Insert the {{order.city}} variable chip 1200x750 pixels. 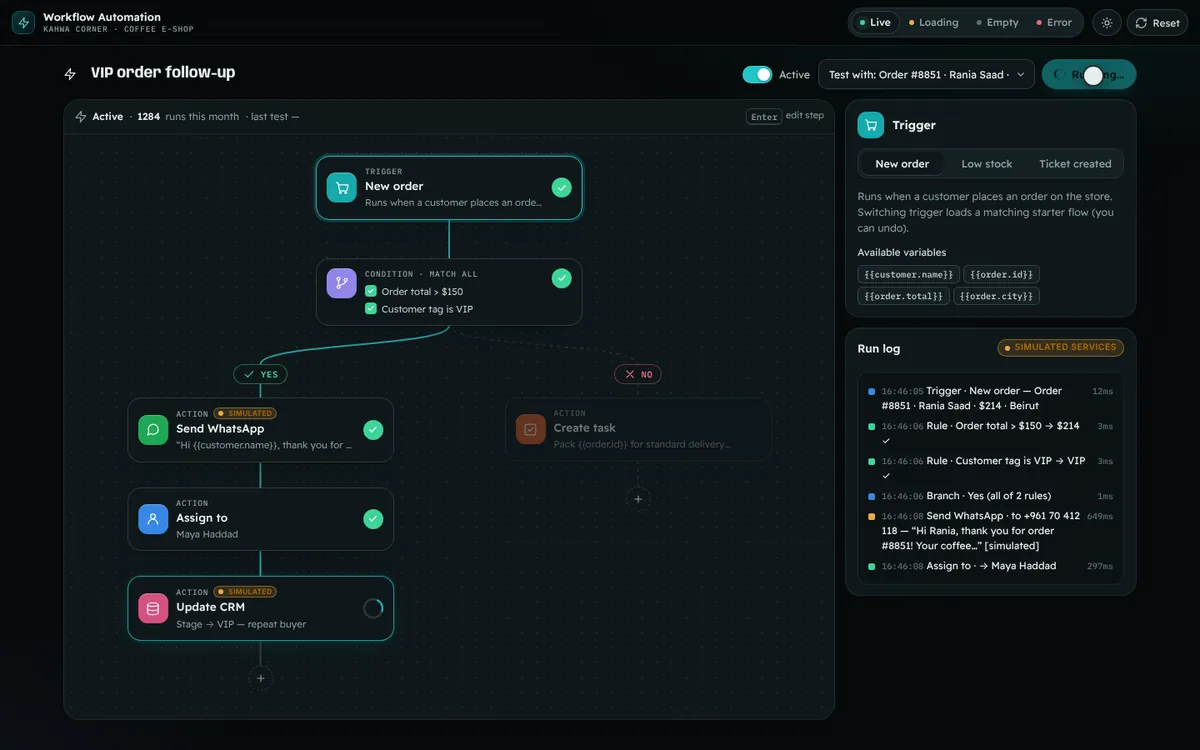[x=997, y=296]
